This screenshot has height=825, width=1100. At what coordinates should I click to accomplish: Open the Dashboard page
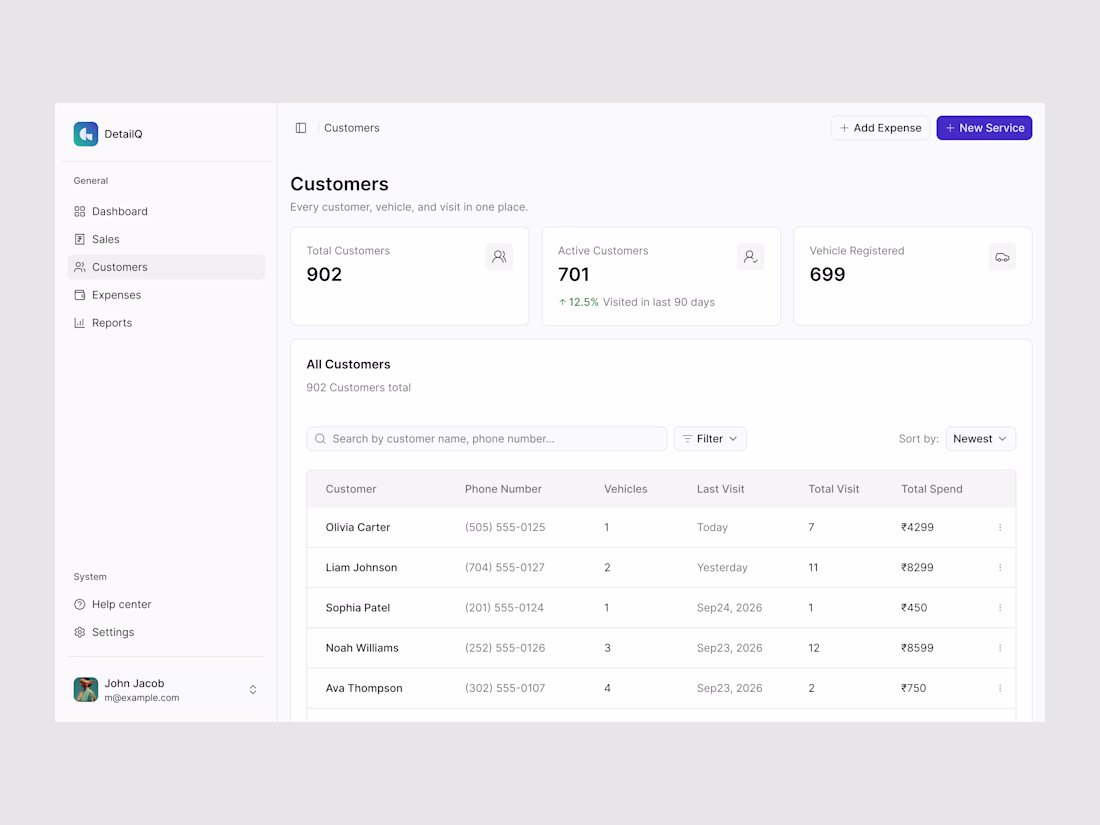click(x=166, y=211)
